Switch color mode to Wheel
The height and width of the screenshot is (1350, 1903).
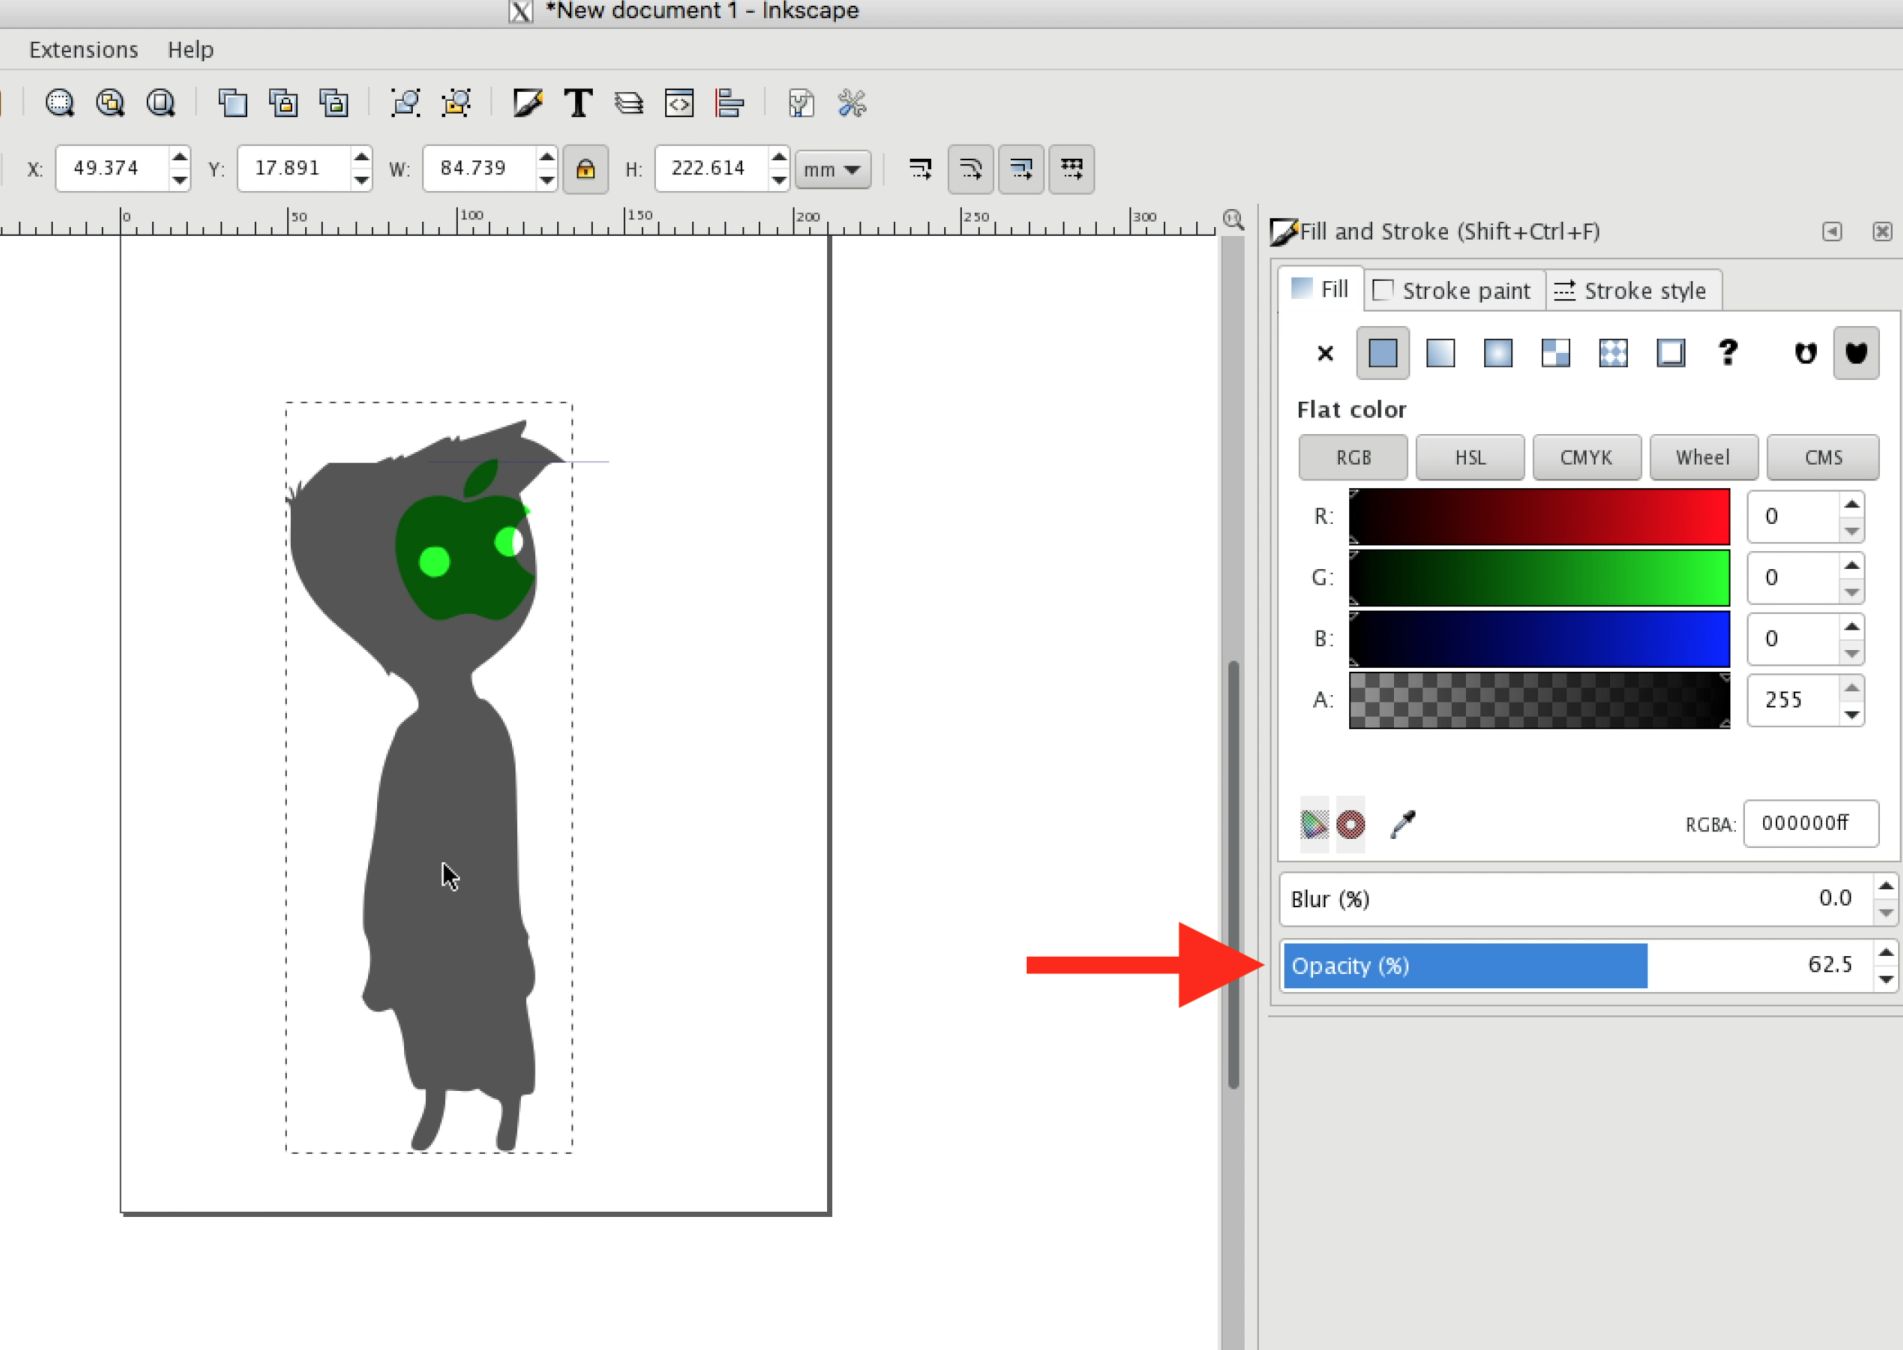[x=1703, y=457]
